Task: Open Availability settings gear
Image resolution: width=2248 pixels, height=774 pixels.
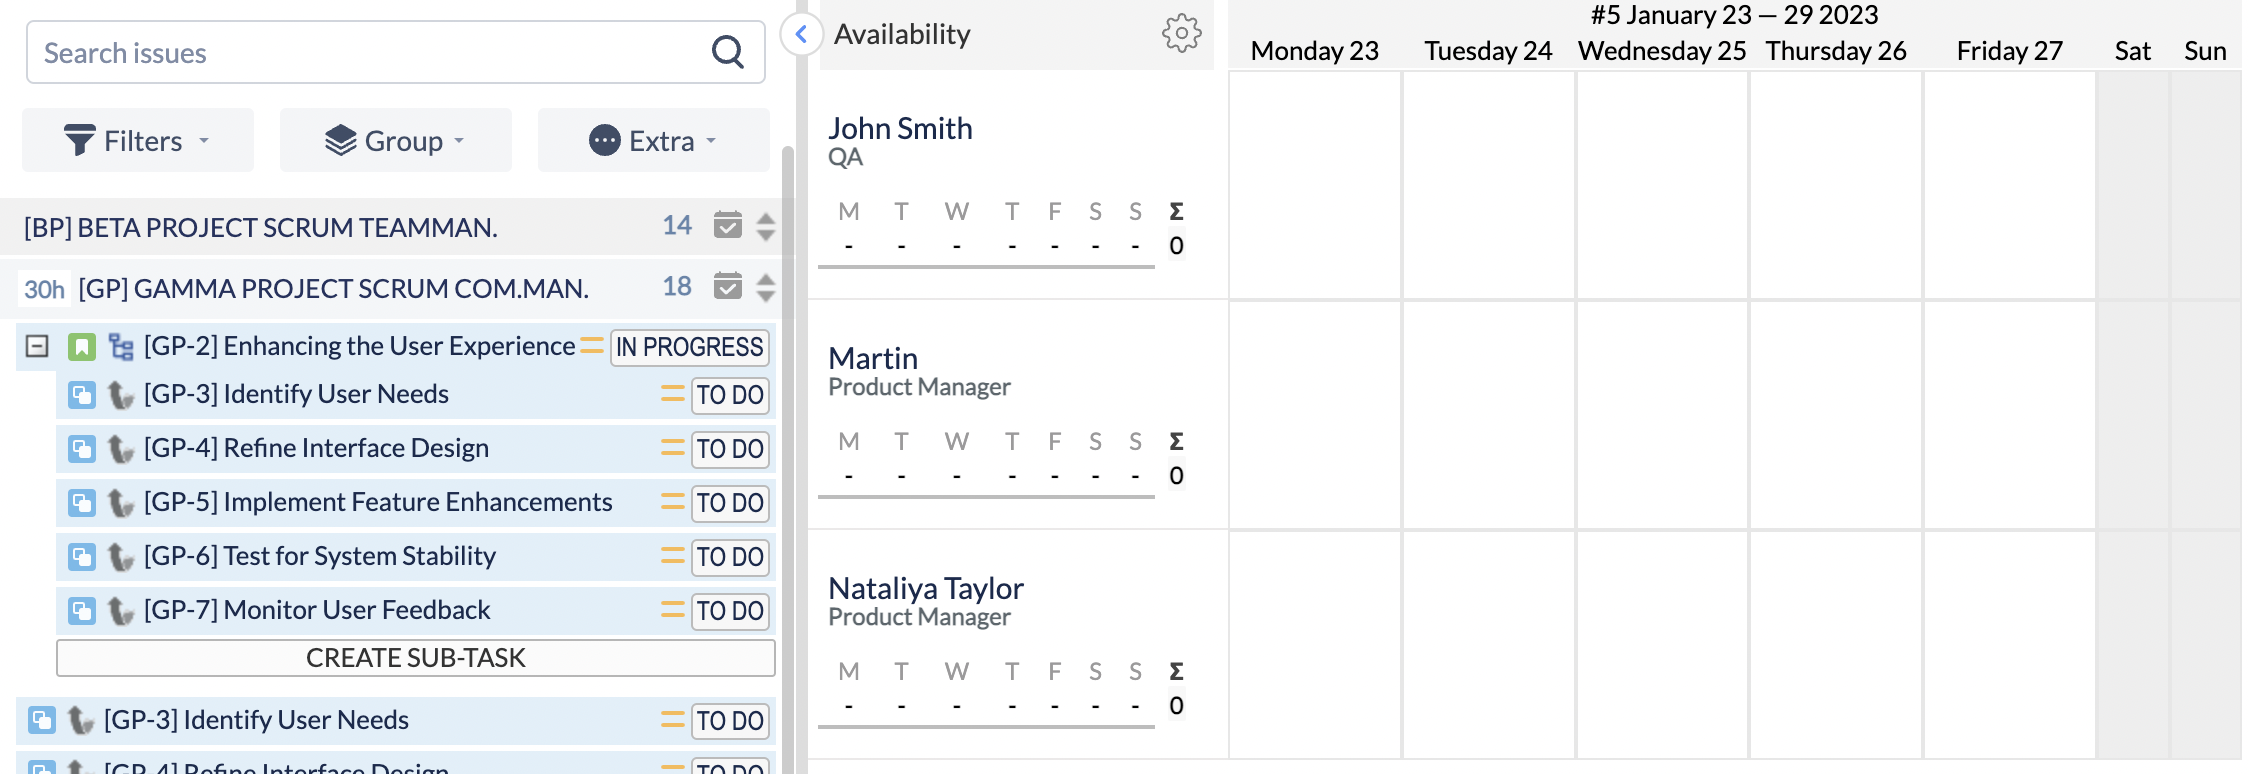Action: tap(1181, 33)
